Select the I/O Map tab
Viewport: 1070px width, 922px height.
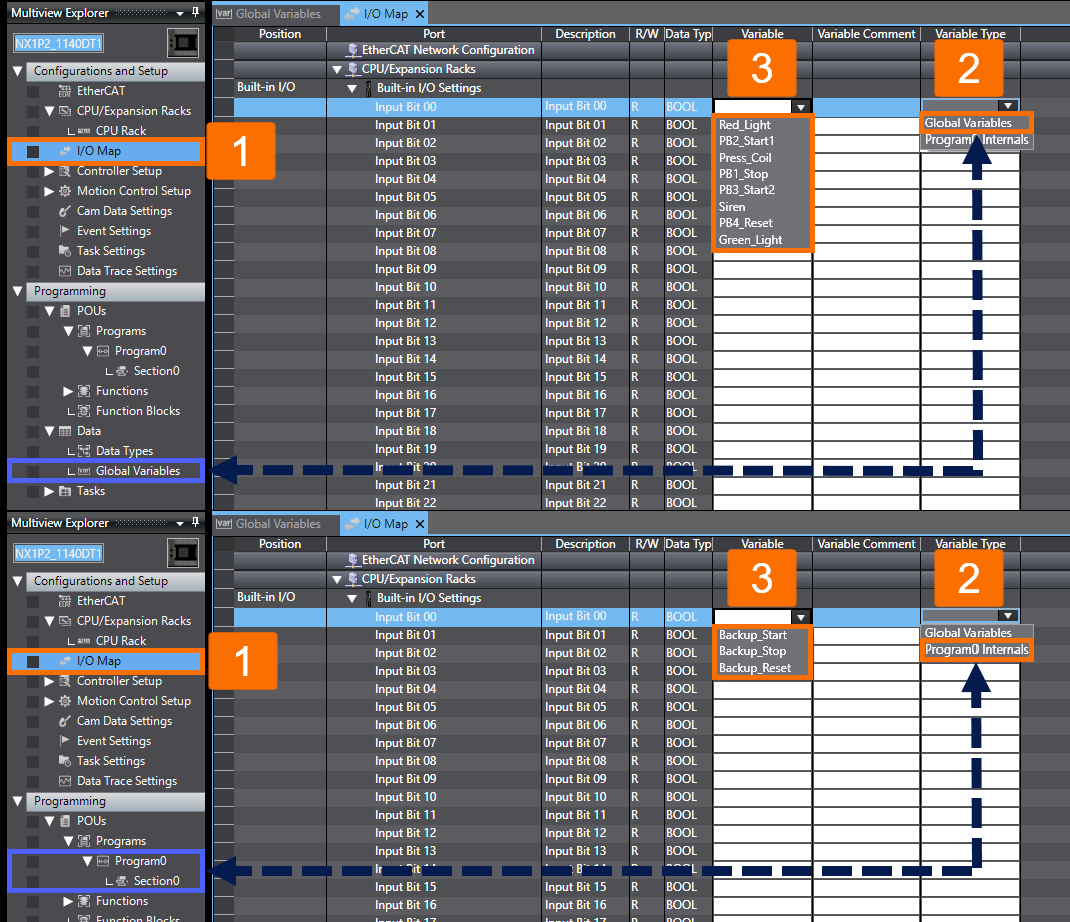[384, 14]
